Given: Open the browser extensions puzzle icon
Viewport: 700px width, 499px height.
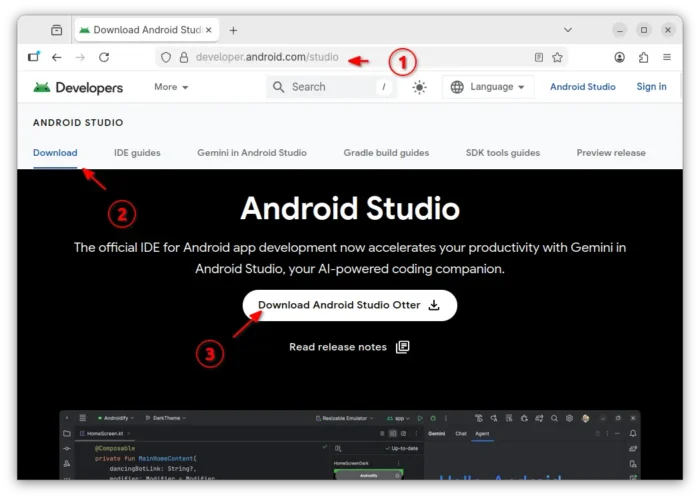Looking at the screenshot, I should click(644, 58).
